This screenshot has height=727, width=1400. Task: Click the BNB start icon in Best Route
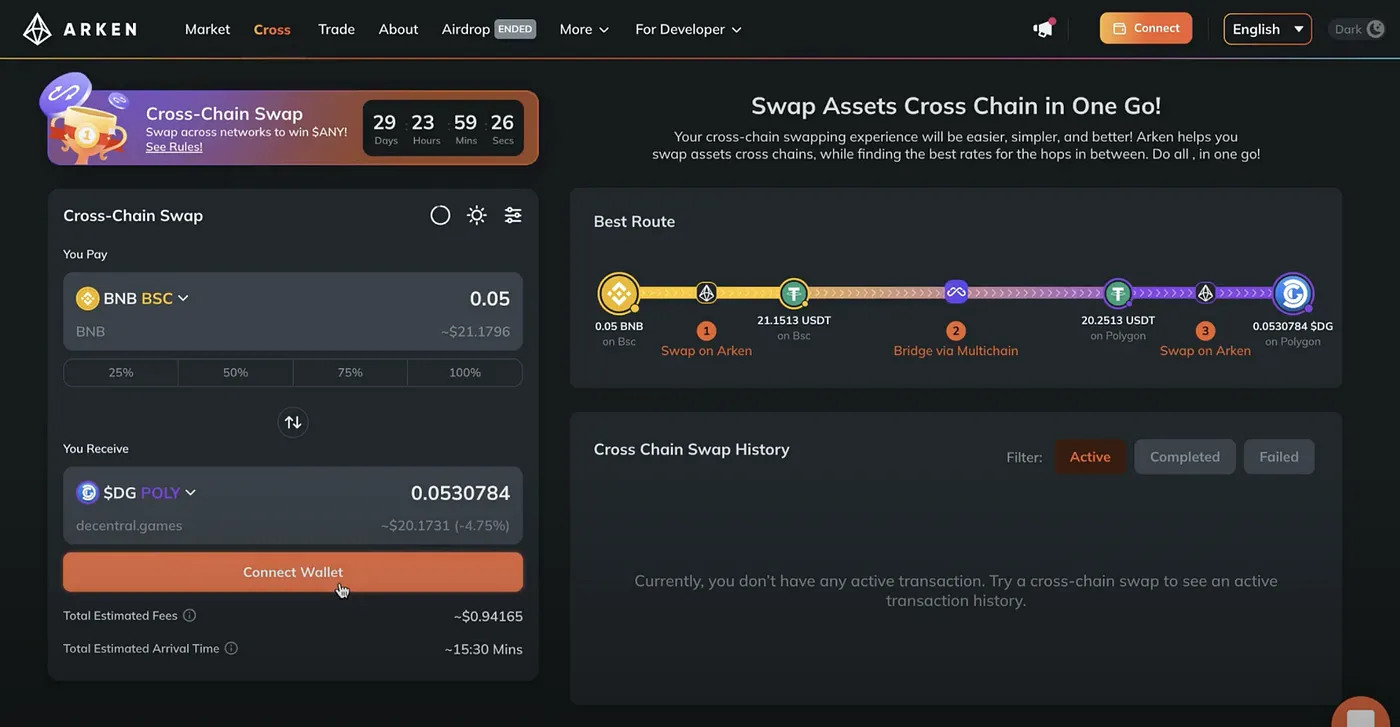tap(619, 294)
